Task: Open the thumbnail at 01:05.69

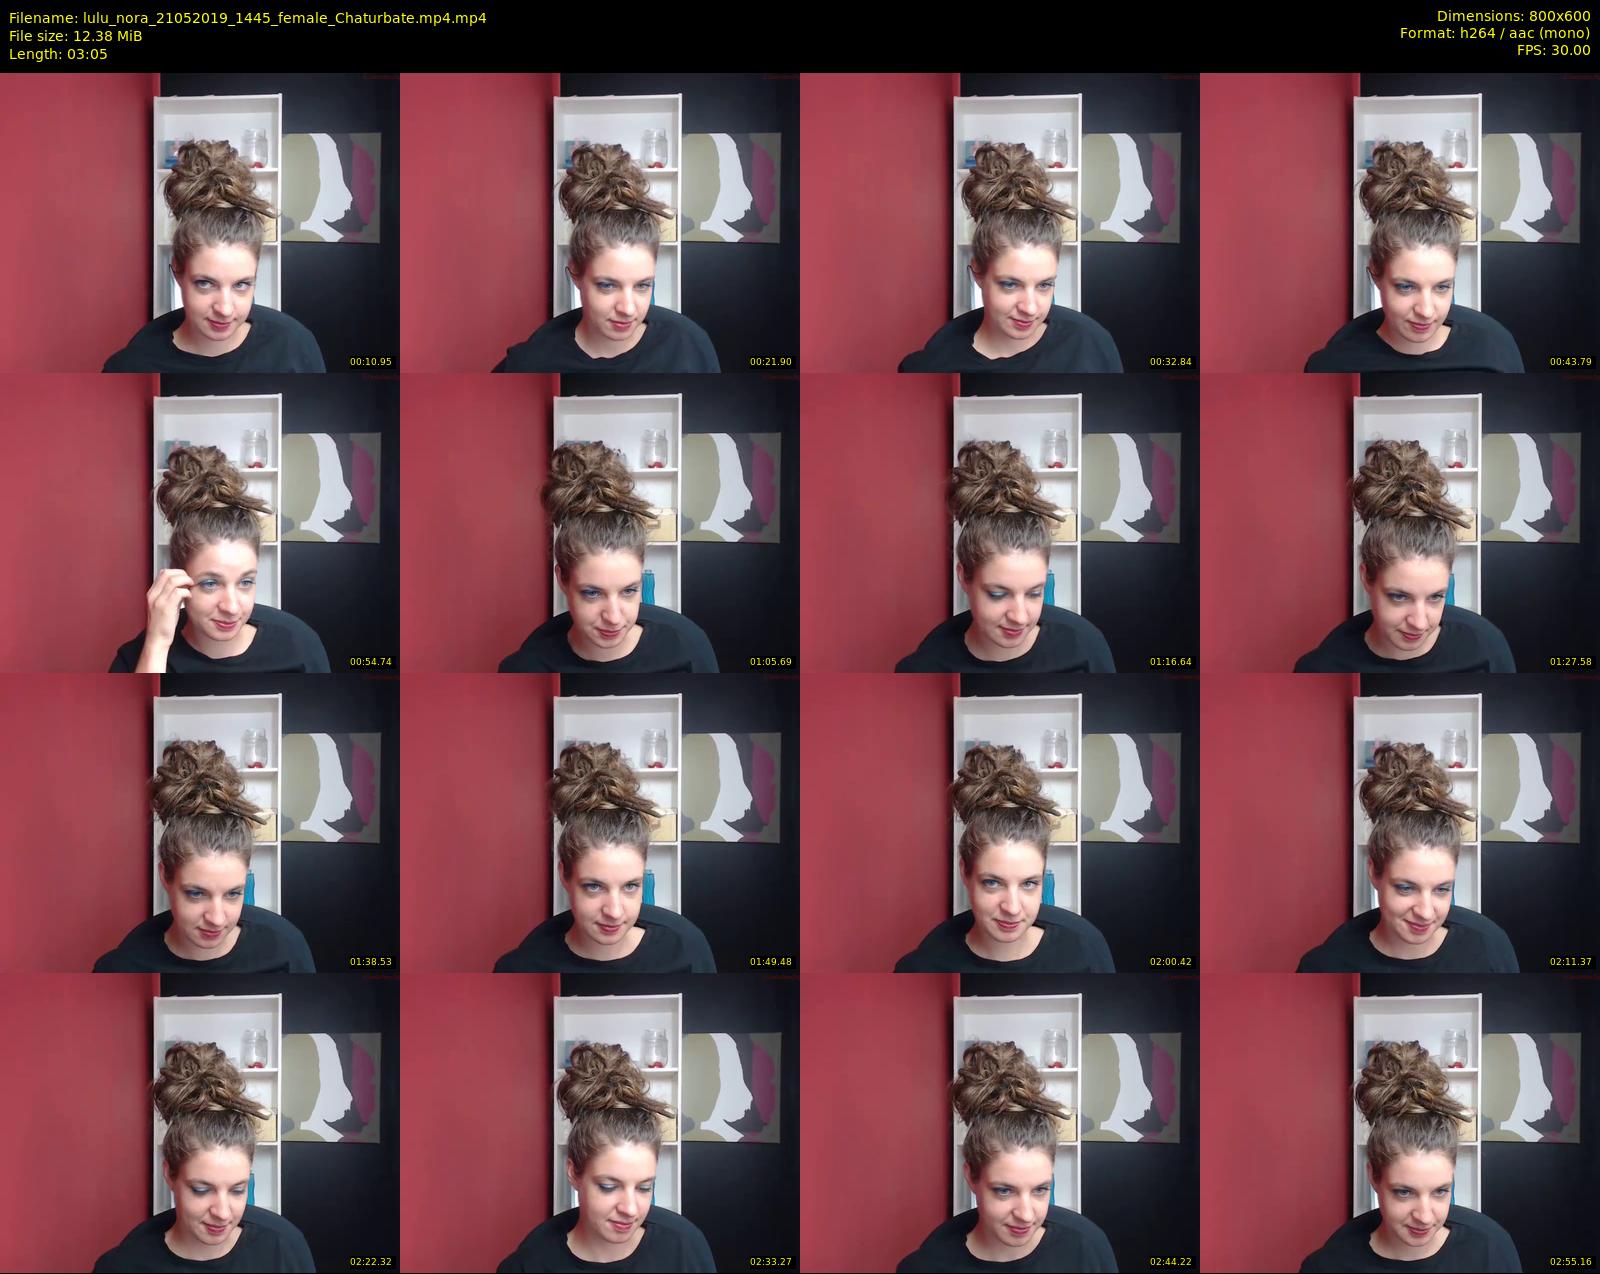Action: pos(600,522)
